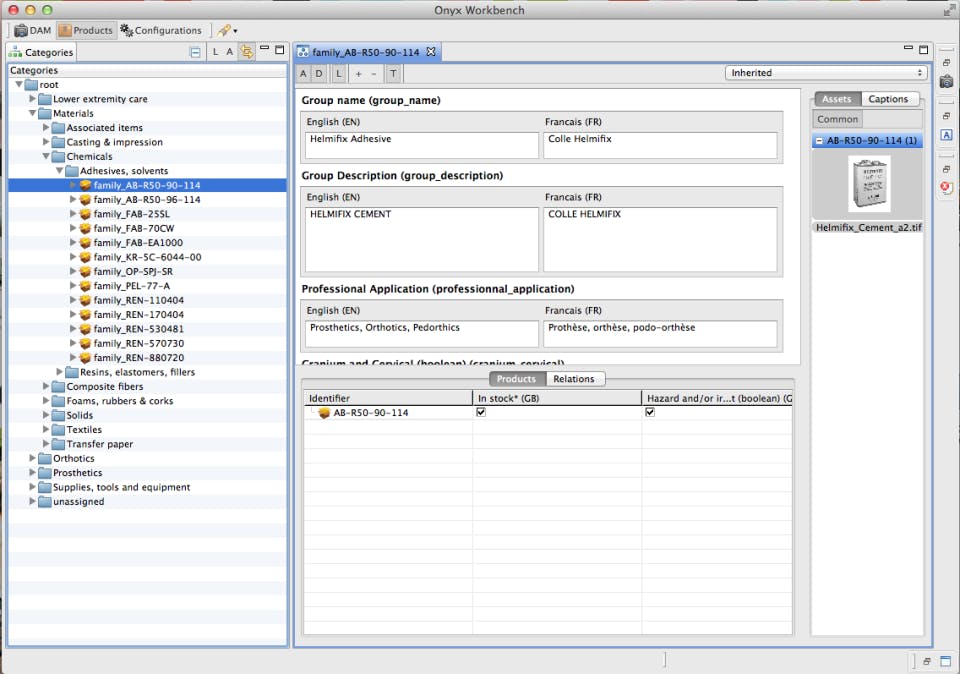Toggle In stock checkbox for AB-R50-90-114
The image size is (960, 674).
pyautogui.click(x=481, y=412)
